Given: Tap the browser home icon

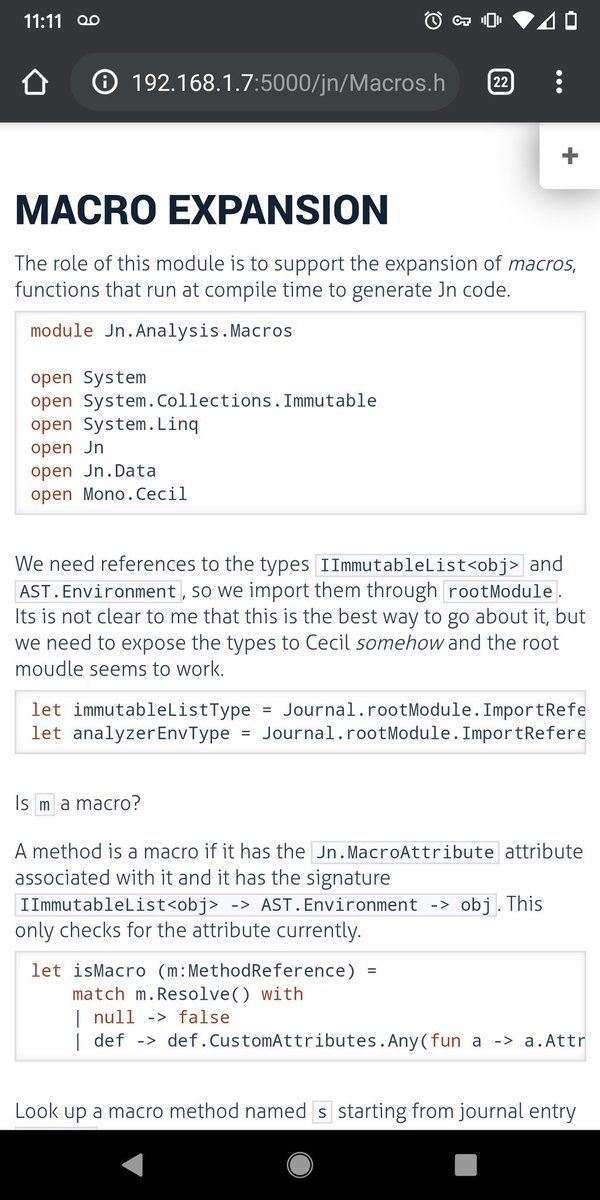Looking at the screenshot, I should click(x=35, y=82).
